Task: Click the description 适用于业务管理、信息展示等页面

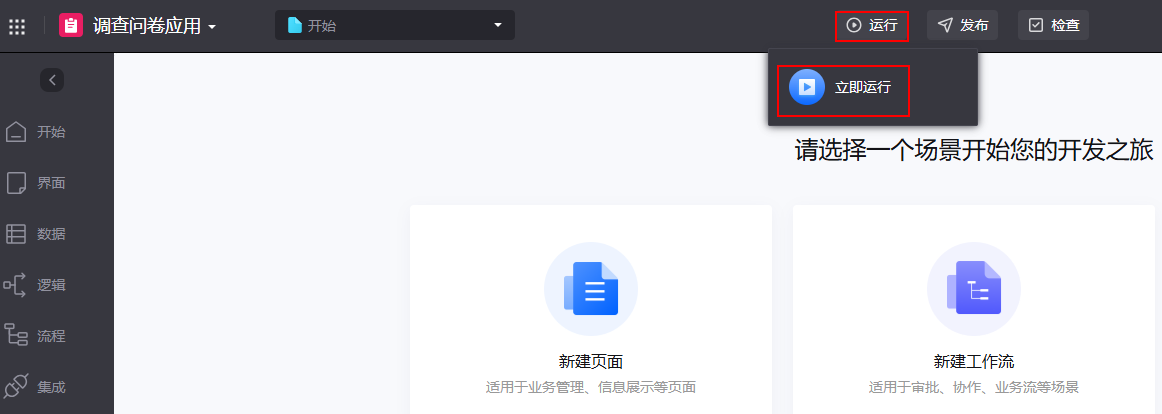Action: 591,387
